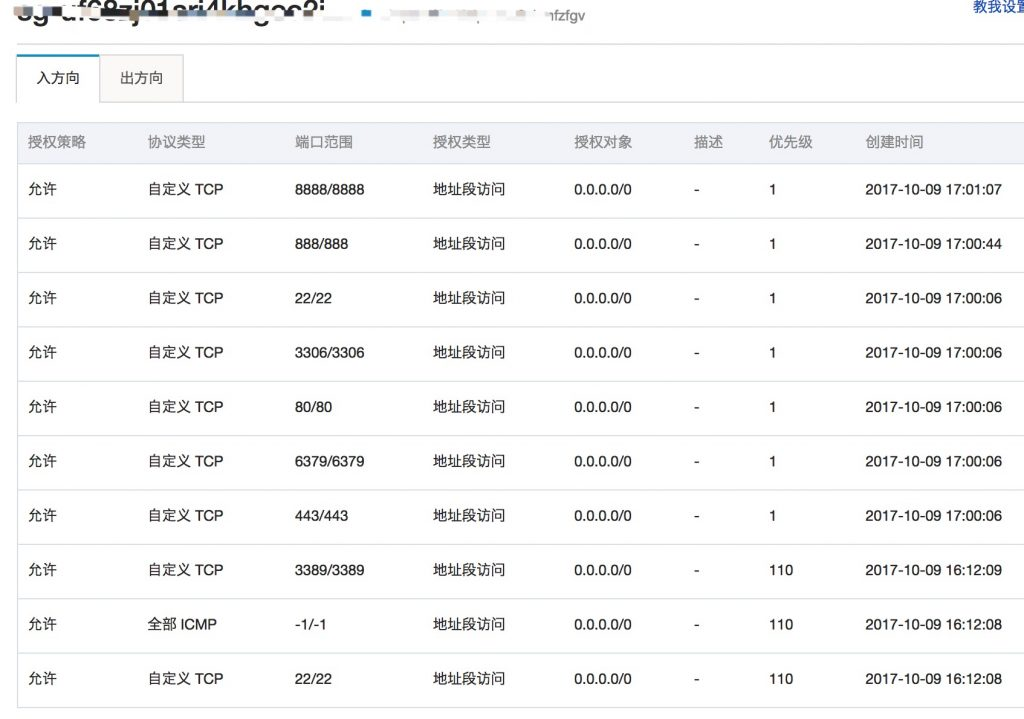Click creation time 2017-10-09 16:12:09

click(933, 570)
